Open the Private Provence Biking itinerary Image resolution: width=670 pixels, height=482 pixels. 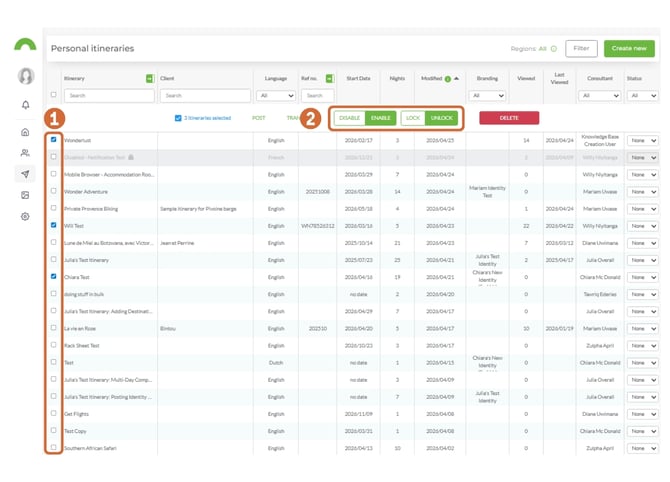[91, 209]
